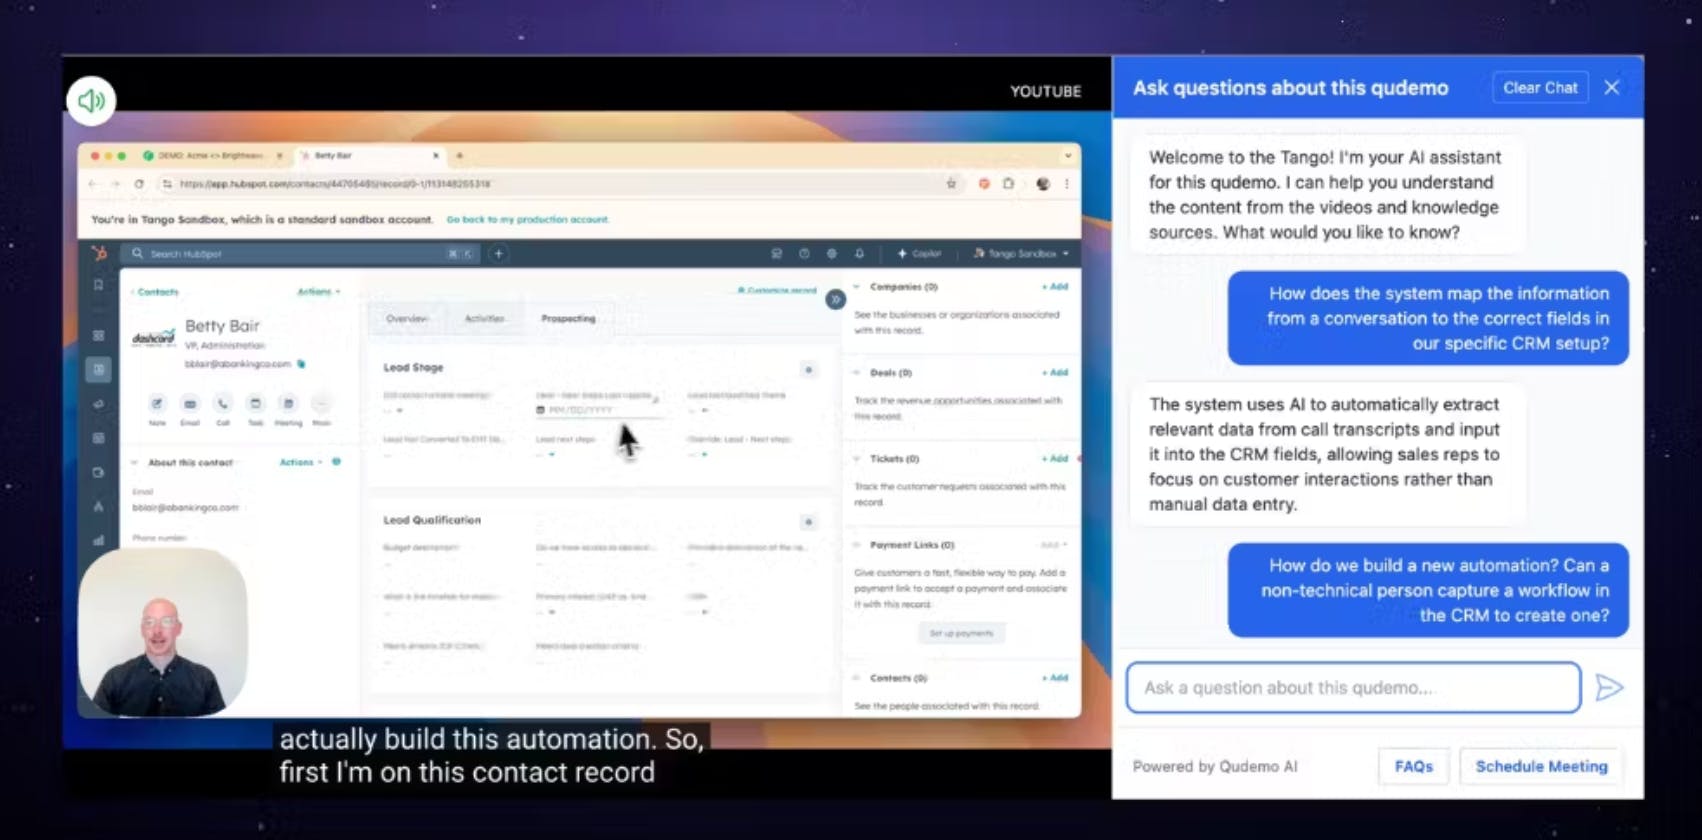The height and width of the screenshot is (840, 1702).
Task: Collapse the Companies (0) section
Action: (857, 287)
